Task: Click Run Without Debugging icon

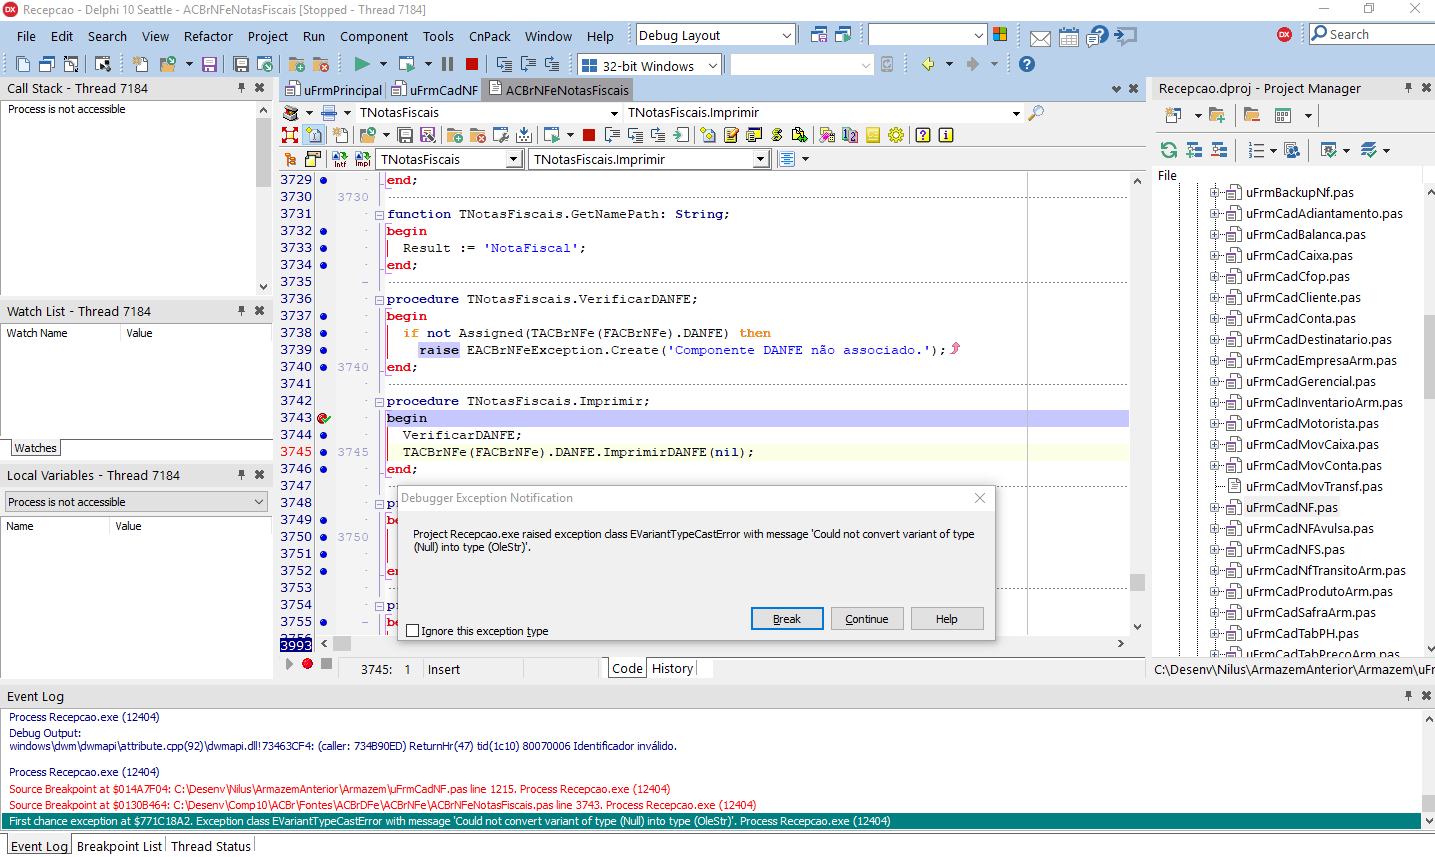Action: (406, 64)
